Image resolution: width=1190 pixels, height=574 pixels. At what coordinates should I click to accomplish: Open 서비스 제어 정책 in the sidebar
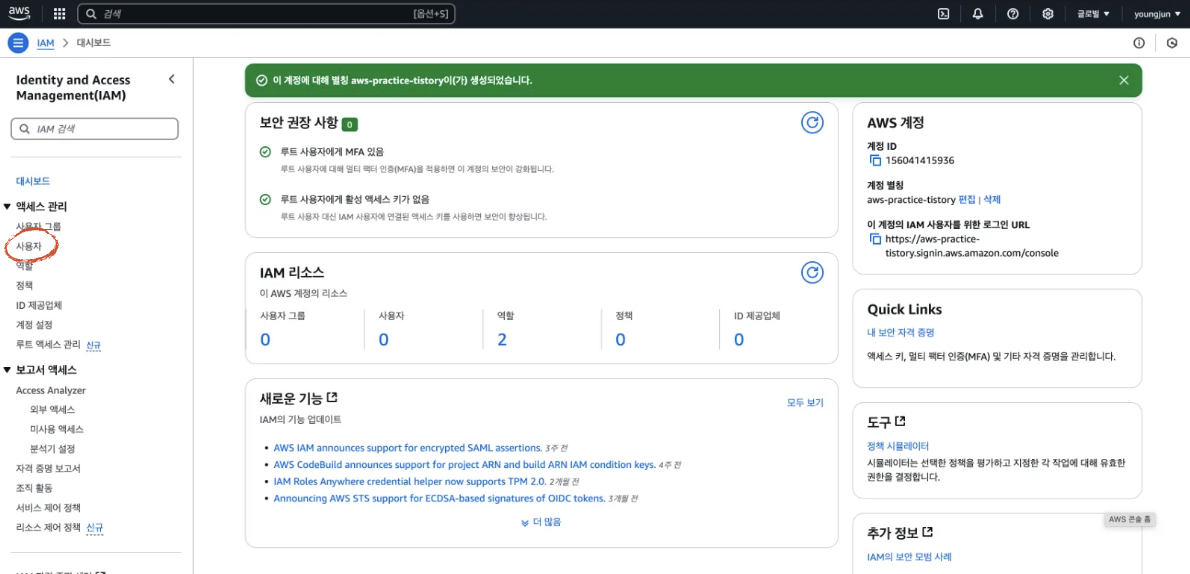point(48,508)
